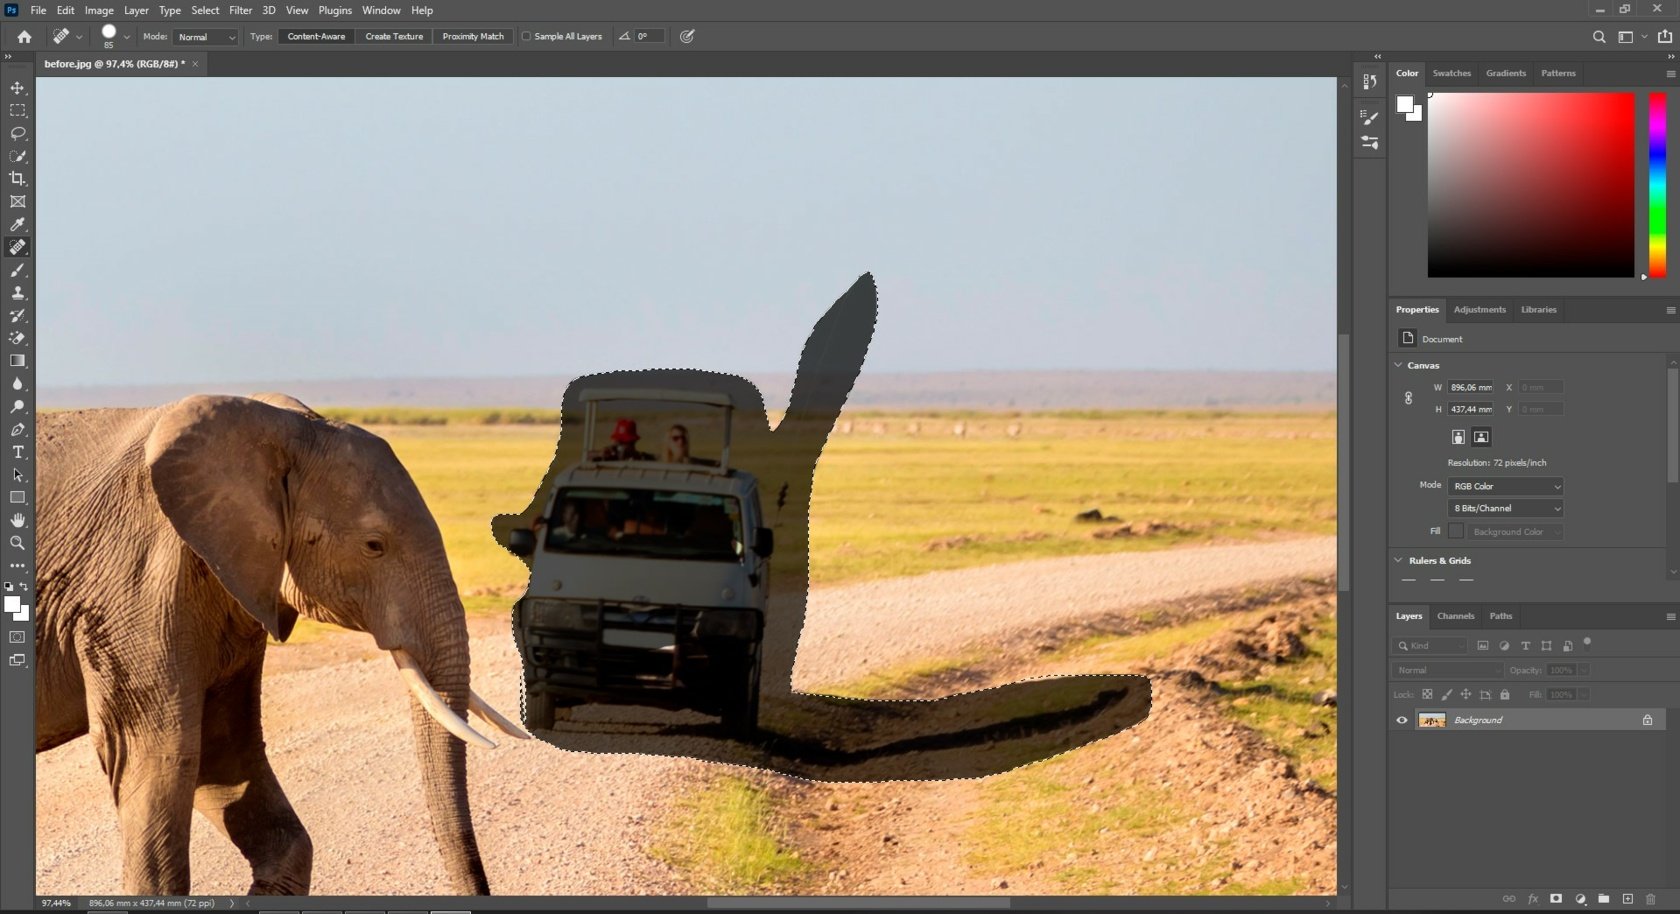1680x914 pixels.
Task: Hide the Background layer visibility
Action: (x=1402, y=720)
